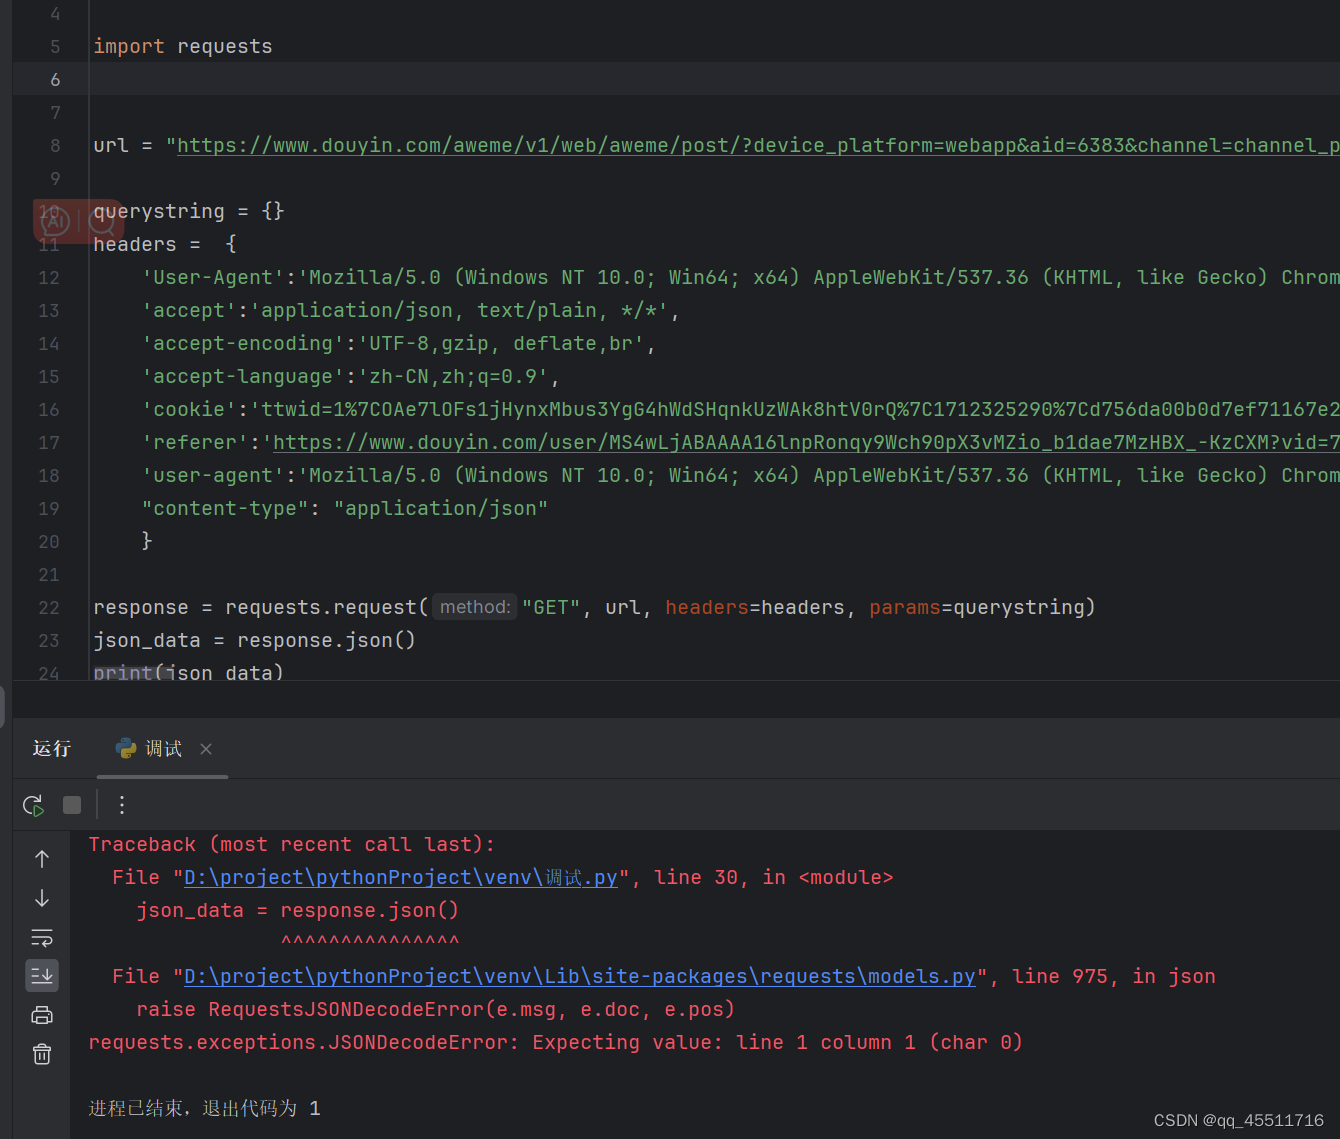The width and height of the screenshot is (1340, 1139).
Task: Rerun the 调试 debug session
Action: 32,805
